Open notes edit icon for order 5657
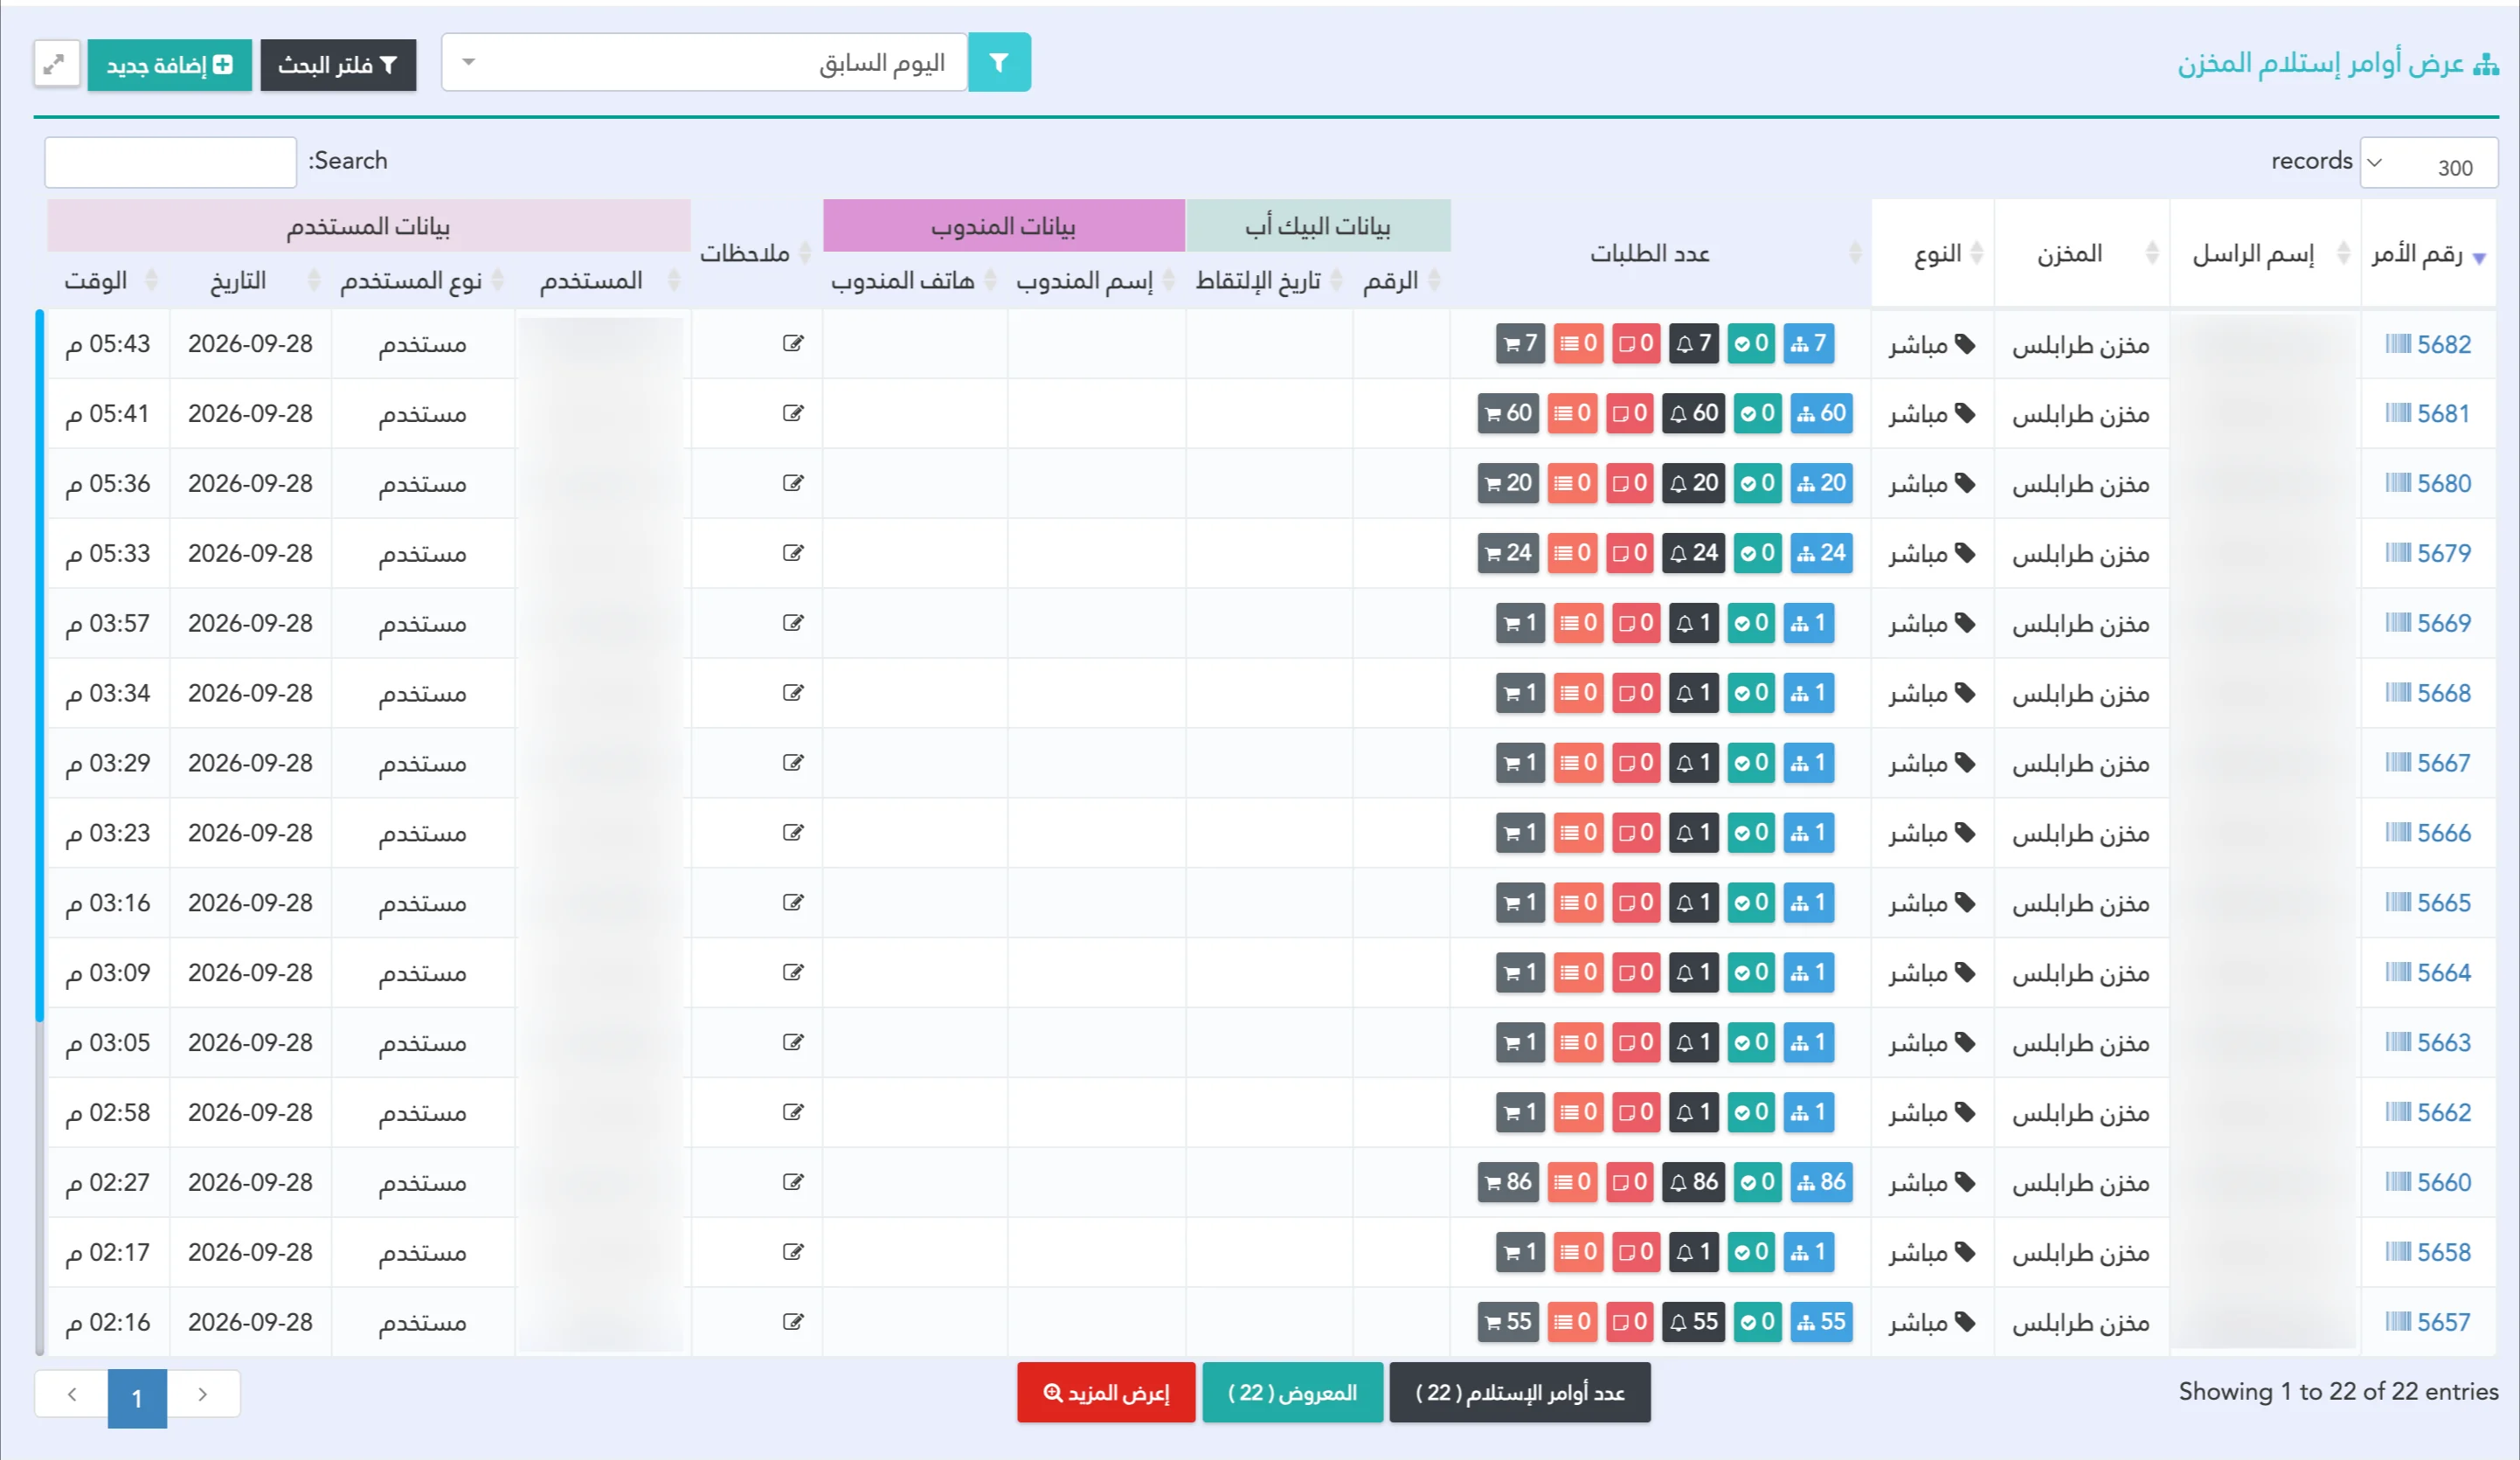Screen dimensions: 2520x1460 (x=793, y=1322)
